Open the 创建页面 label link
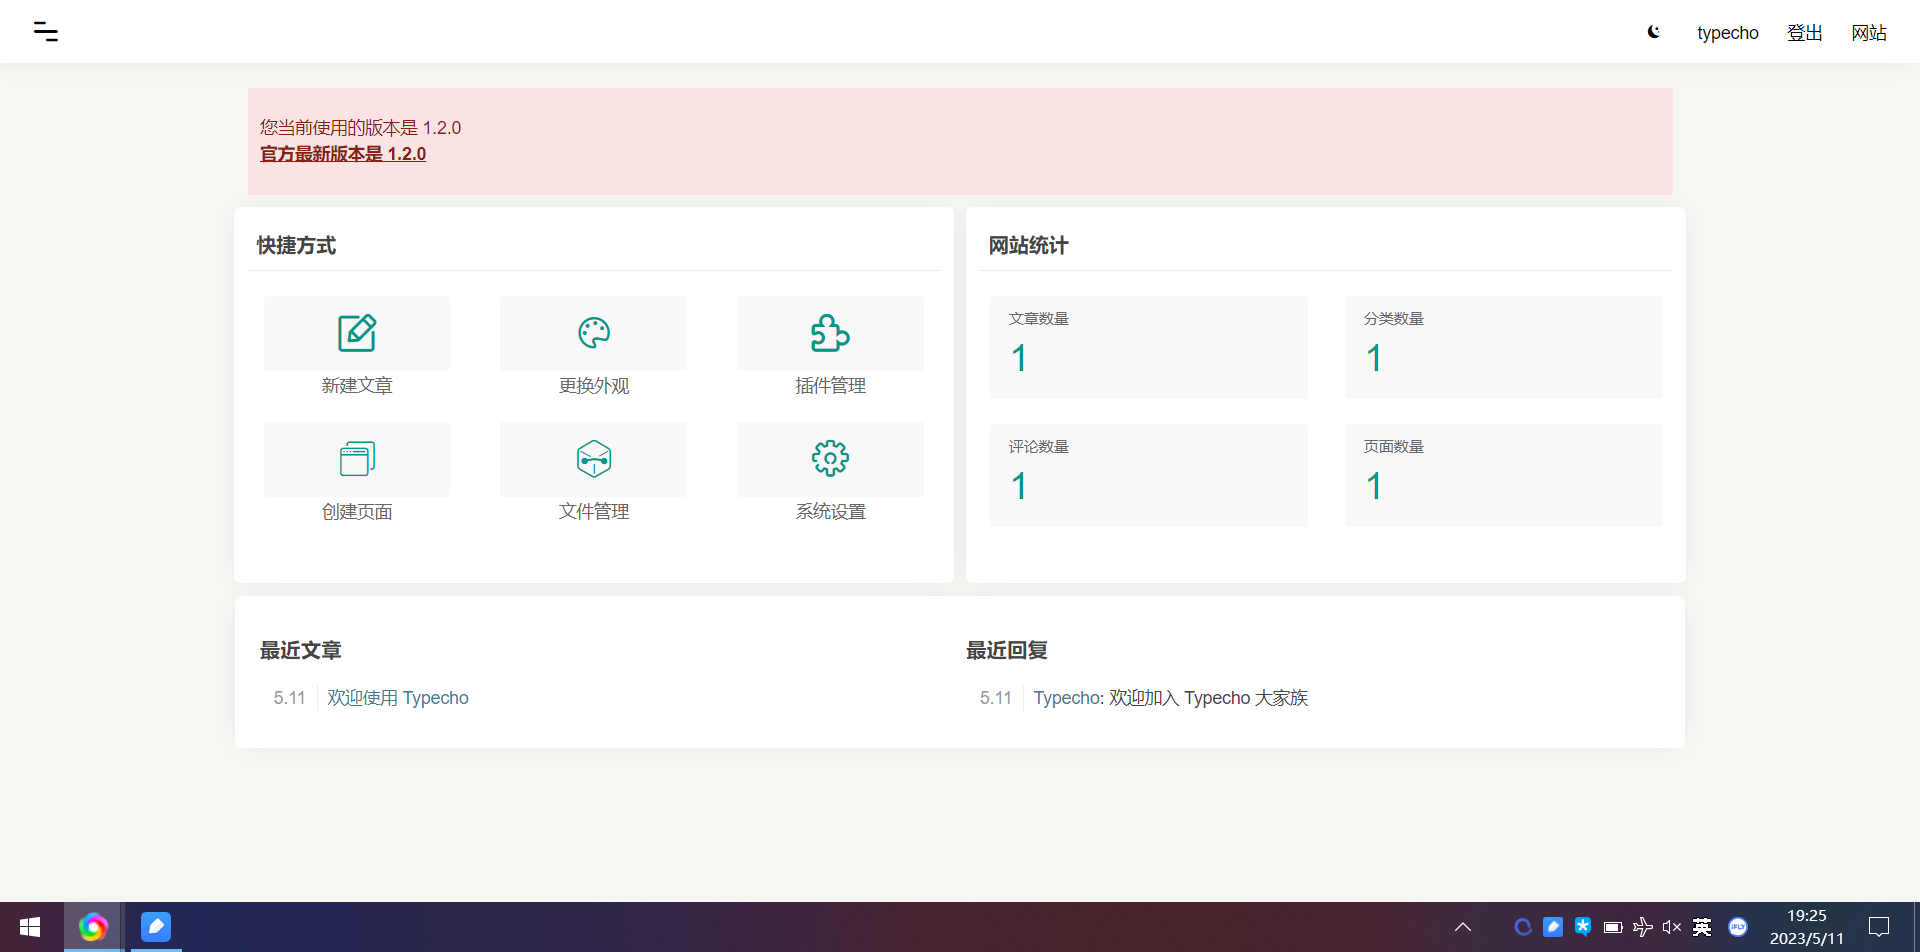Screen dimensions: 1920x952 (357, 512)
